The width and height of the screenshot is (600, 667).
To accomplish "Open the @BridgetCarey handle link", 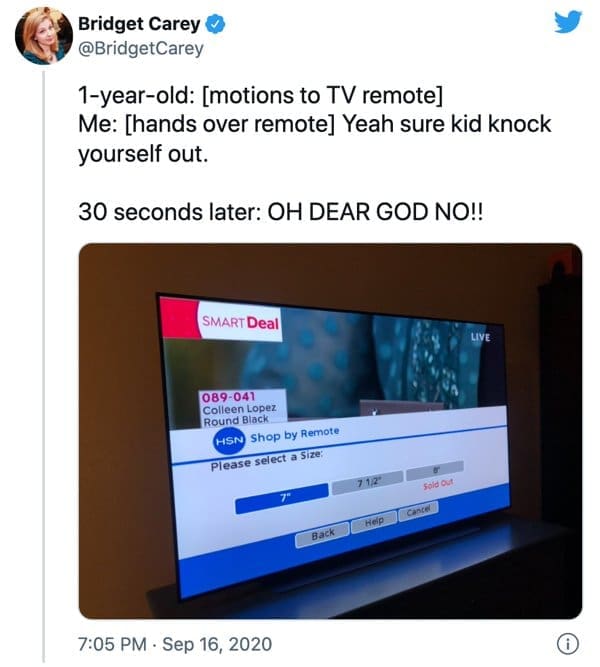I will click(141, 48).
